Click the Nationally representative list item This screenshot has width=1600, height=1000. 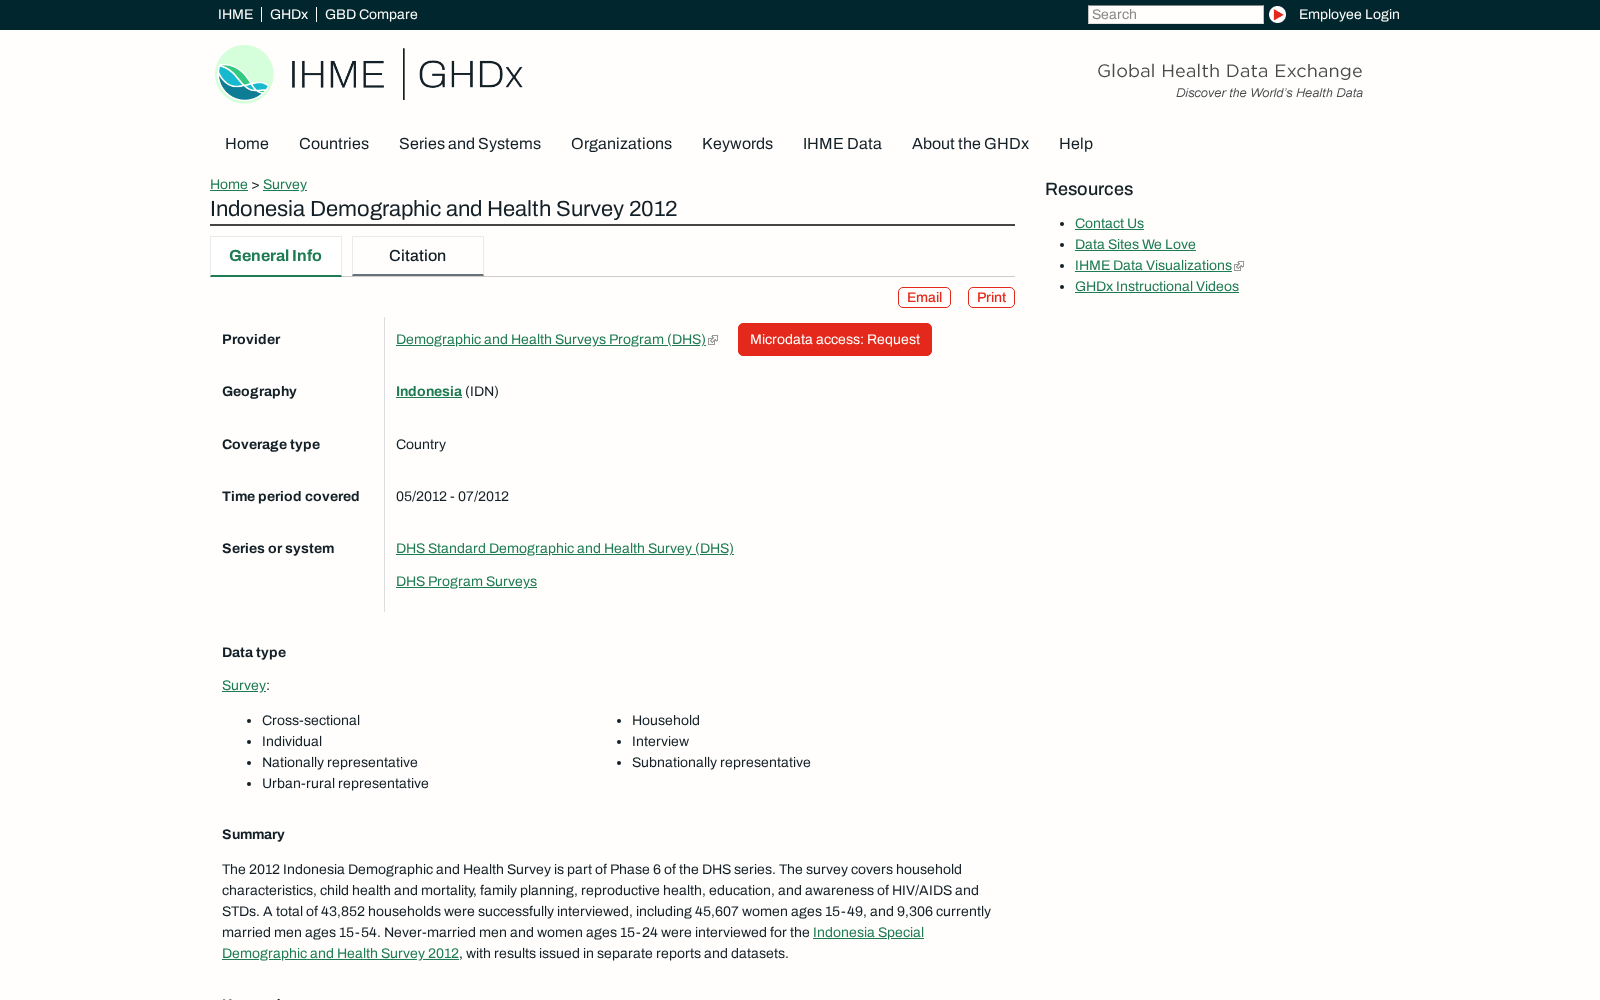(x=340, y=763)
